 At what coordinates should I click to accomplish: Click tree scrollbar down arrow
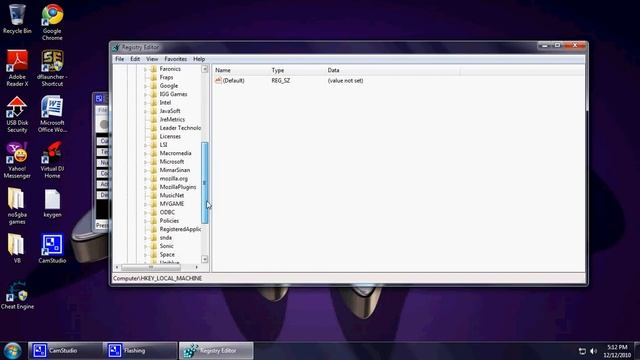204,259
